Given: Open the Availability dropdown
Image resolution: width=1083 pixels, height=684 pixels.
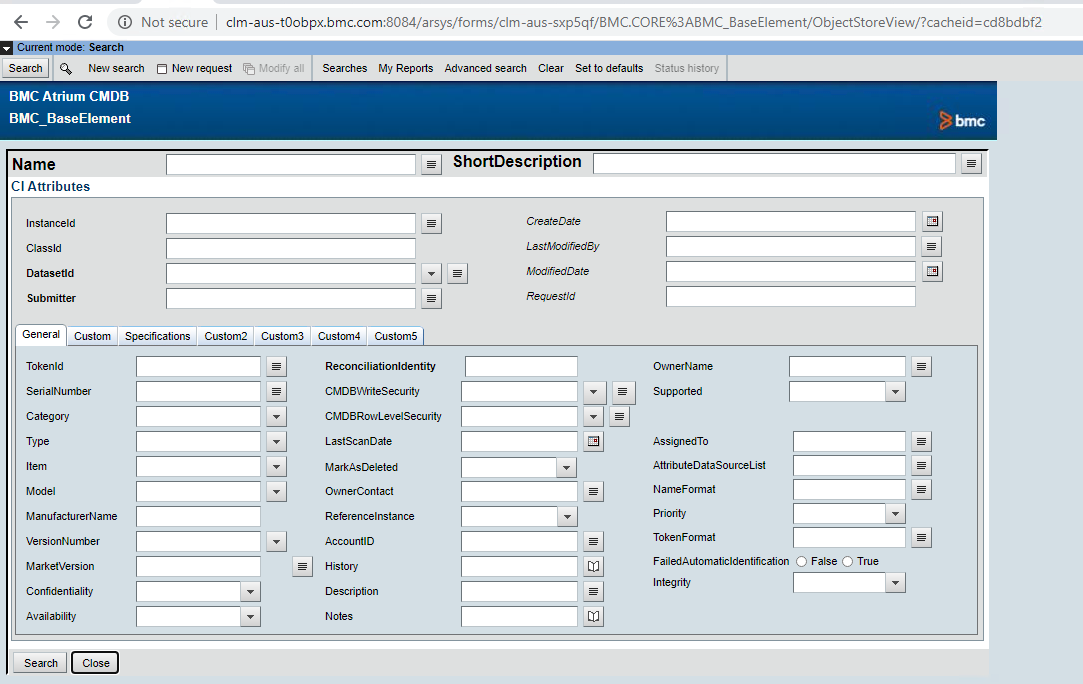Looking at the screenshot, I should pyautogui.click(x=250, y=616).
